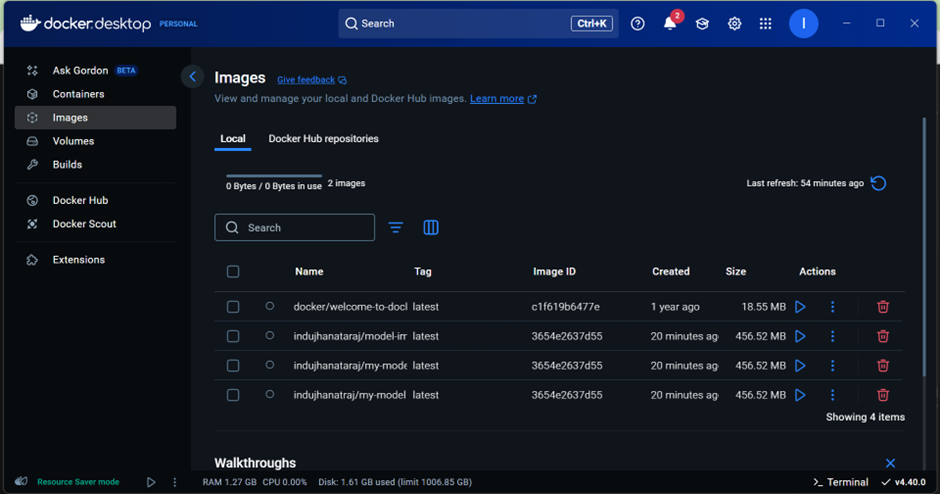The height and width of the screenshot is (494, 940).
Task: Click the images search field
Action: pyautogui.click(x=294, y=227)
